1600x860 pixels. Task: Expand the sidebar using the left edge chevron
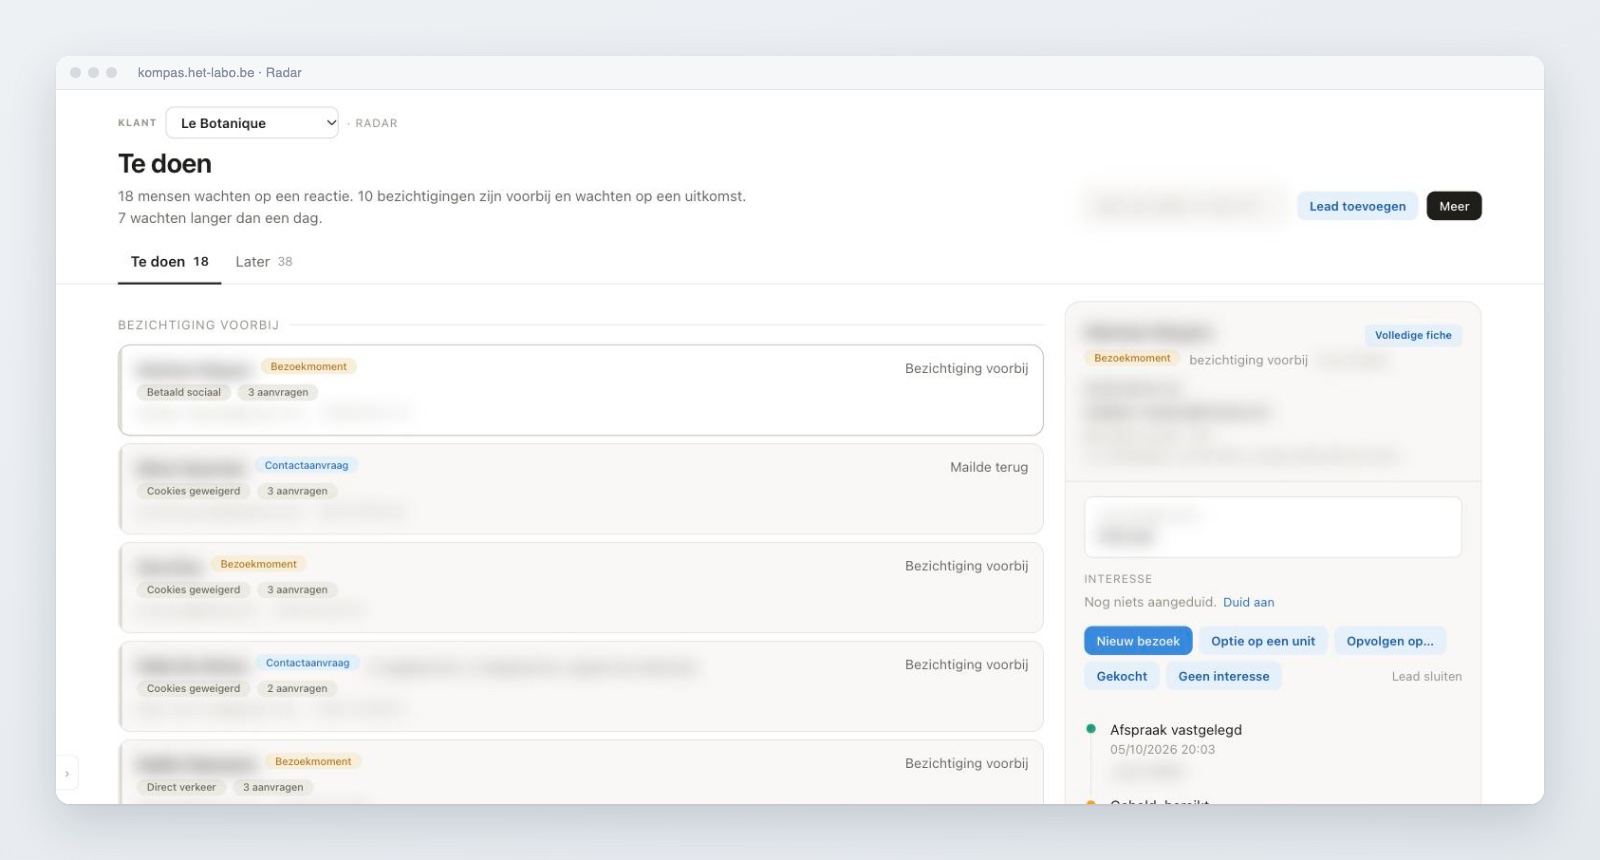[67, 773]
